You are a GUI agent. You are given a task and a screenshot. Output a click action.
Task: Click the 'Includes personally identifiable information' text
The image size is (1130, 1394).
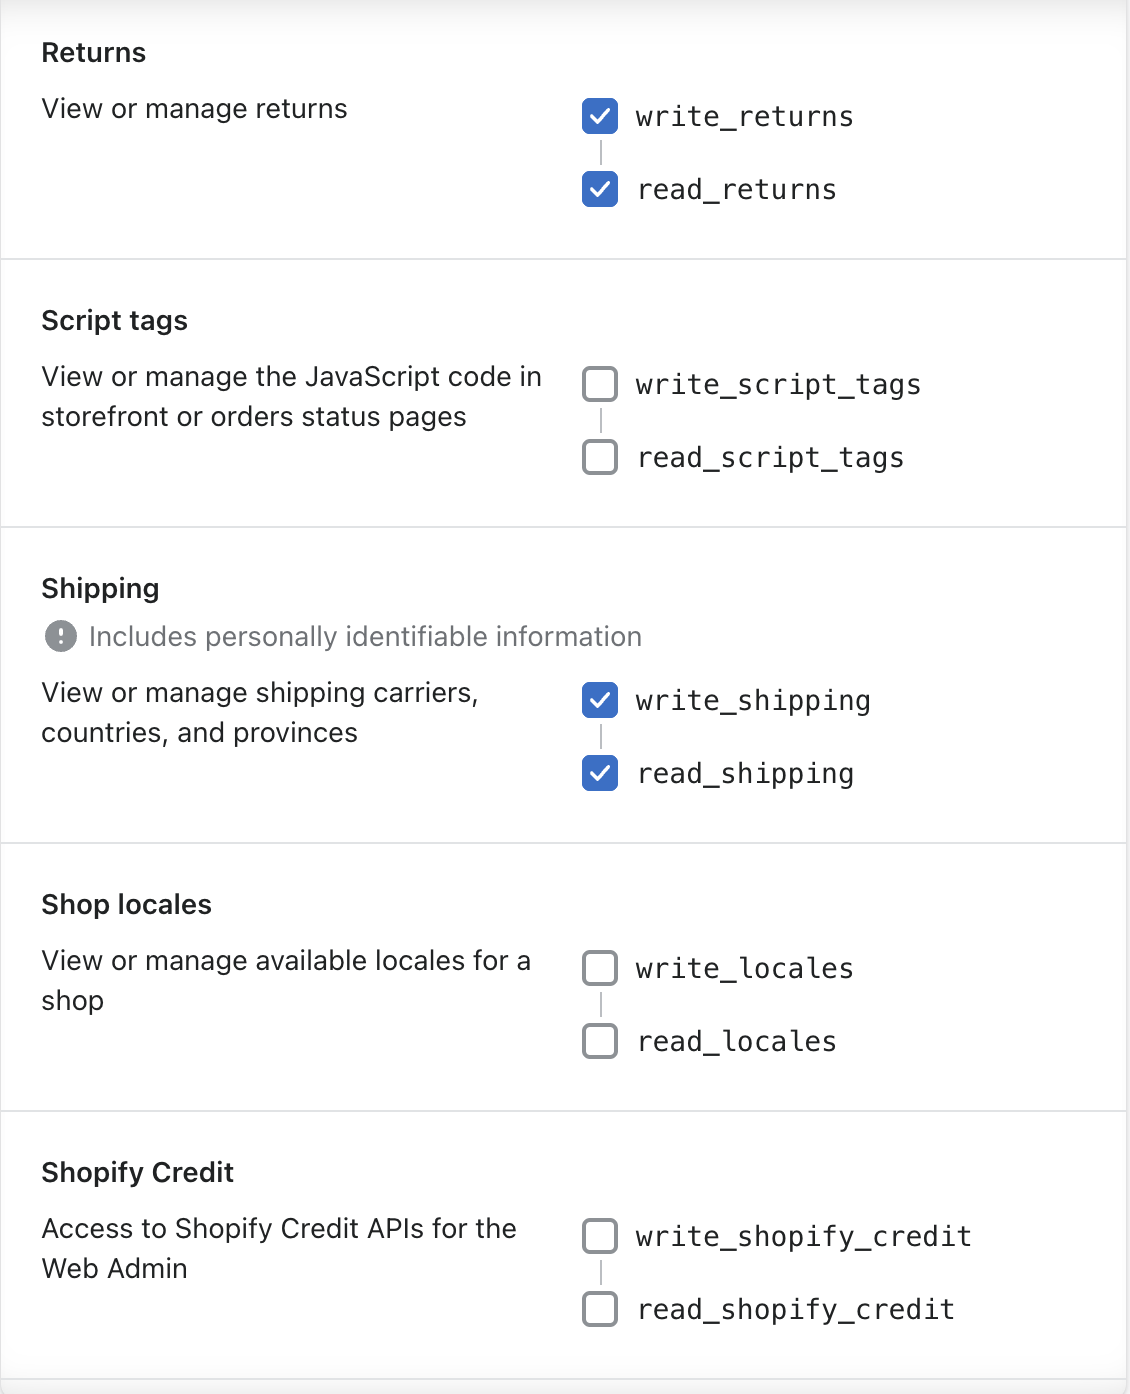365,637
